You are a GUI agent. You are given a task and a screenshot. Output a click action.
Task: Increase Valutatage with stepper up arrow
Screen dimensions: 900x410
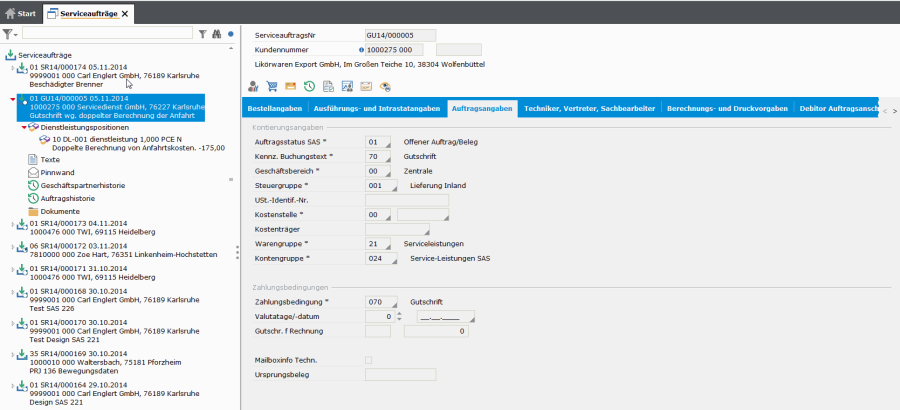[399, 314]
